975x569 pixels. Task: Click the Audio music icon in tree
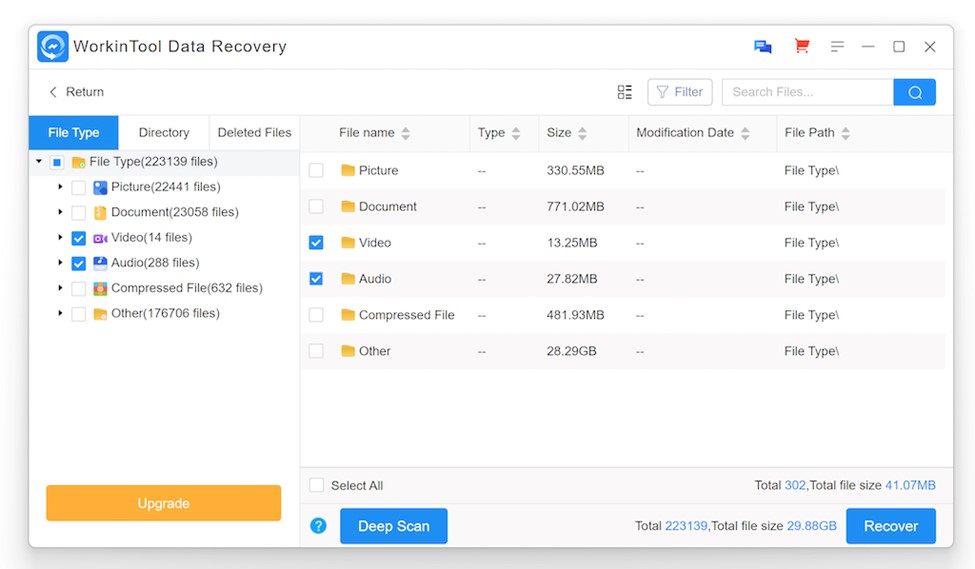(100, 263)
